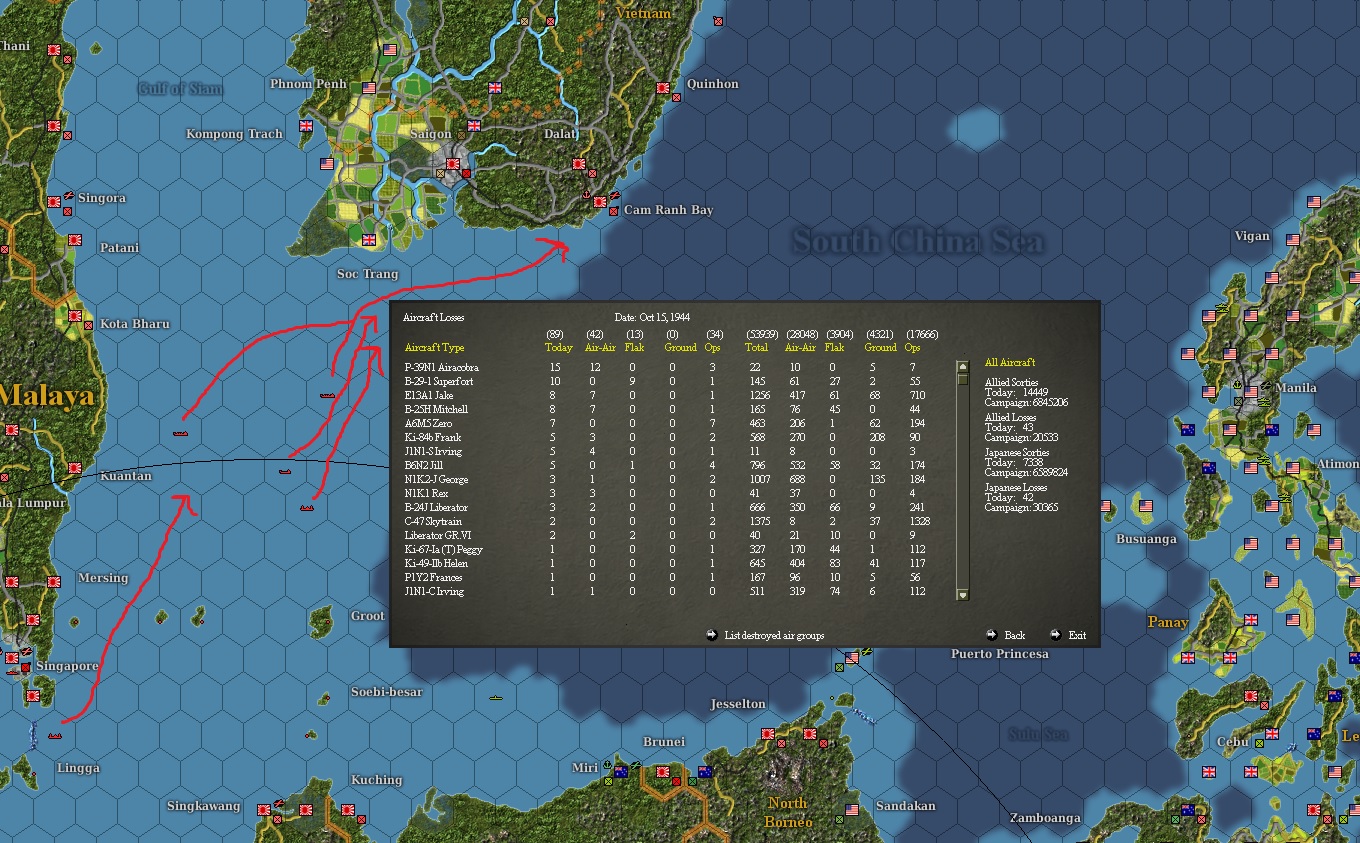Click the E13A1 Jake entry
The image size is (1360, 843).
[x=666, y=396]
